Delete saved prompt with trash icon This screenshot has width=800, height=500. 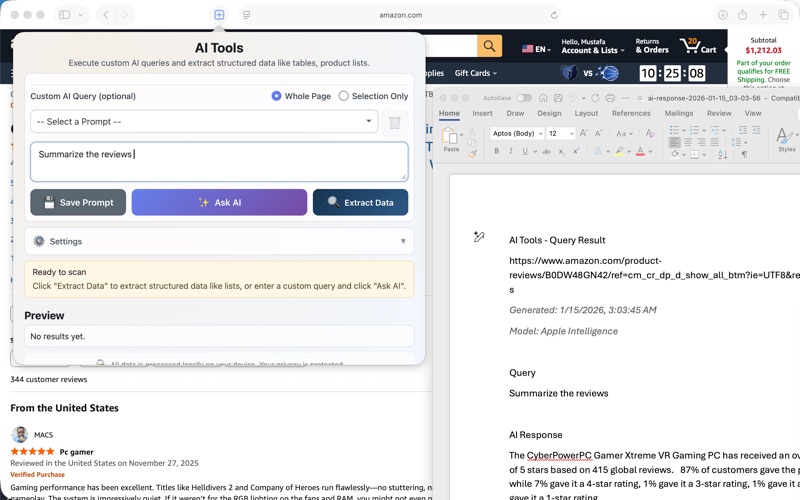(x=394, y=122)
